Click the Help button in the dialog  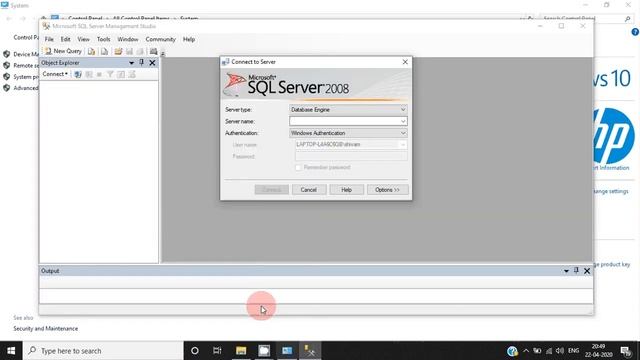click(x=346, y=190)
